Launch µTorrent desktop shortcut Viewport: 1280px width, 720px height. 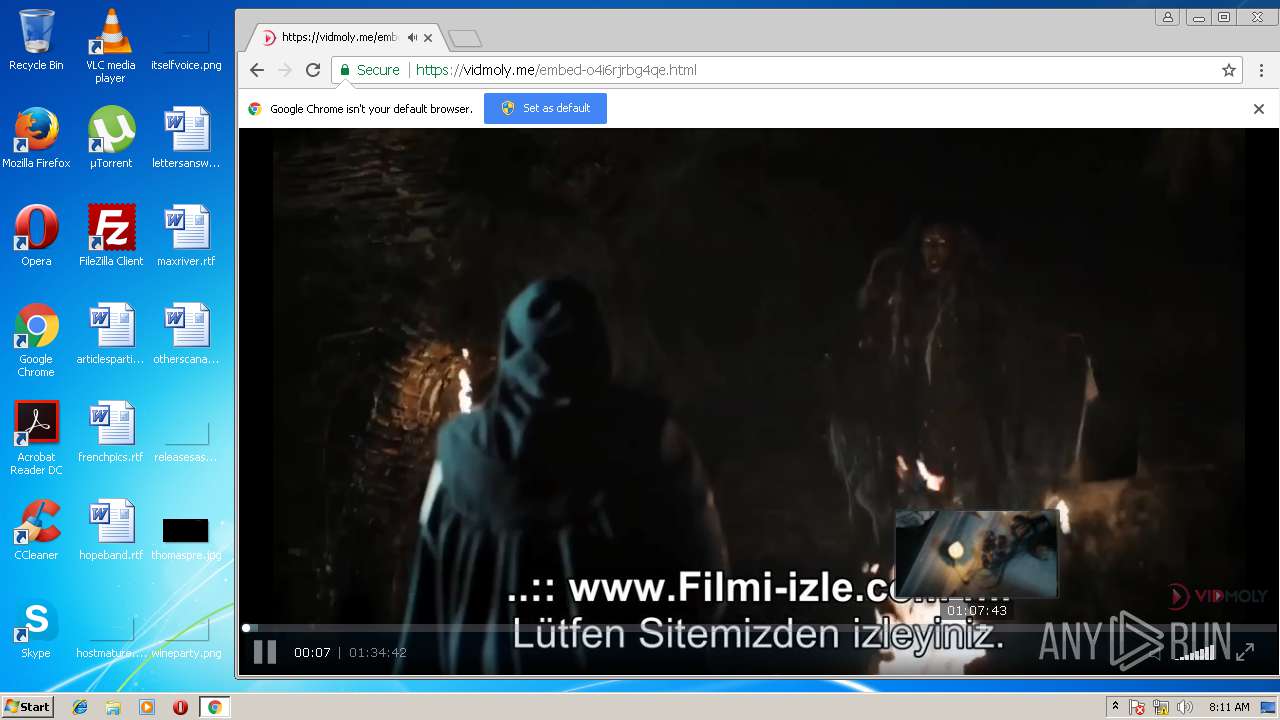pyautogui.click(x=110, y=138)
